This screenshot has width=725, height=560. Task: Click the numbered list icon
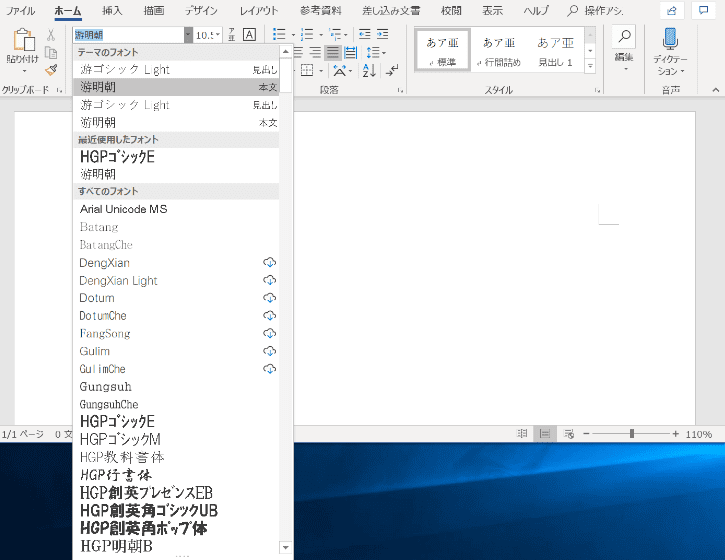coord(307,34)
